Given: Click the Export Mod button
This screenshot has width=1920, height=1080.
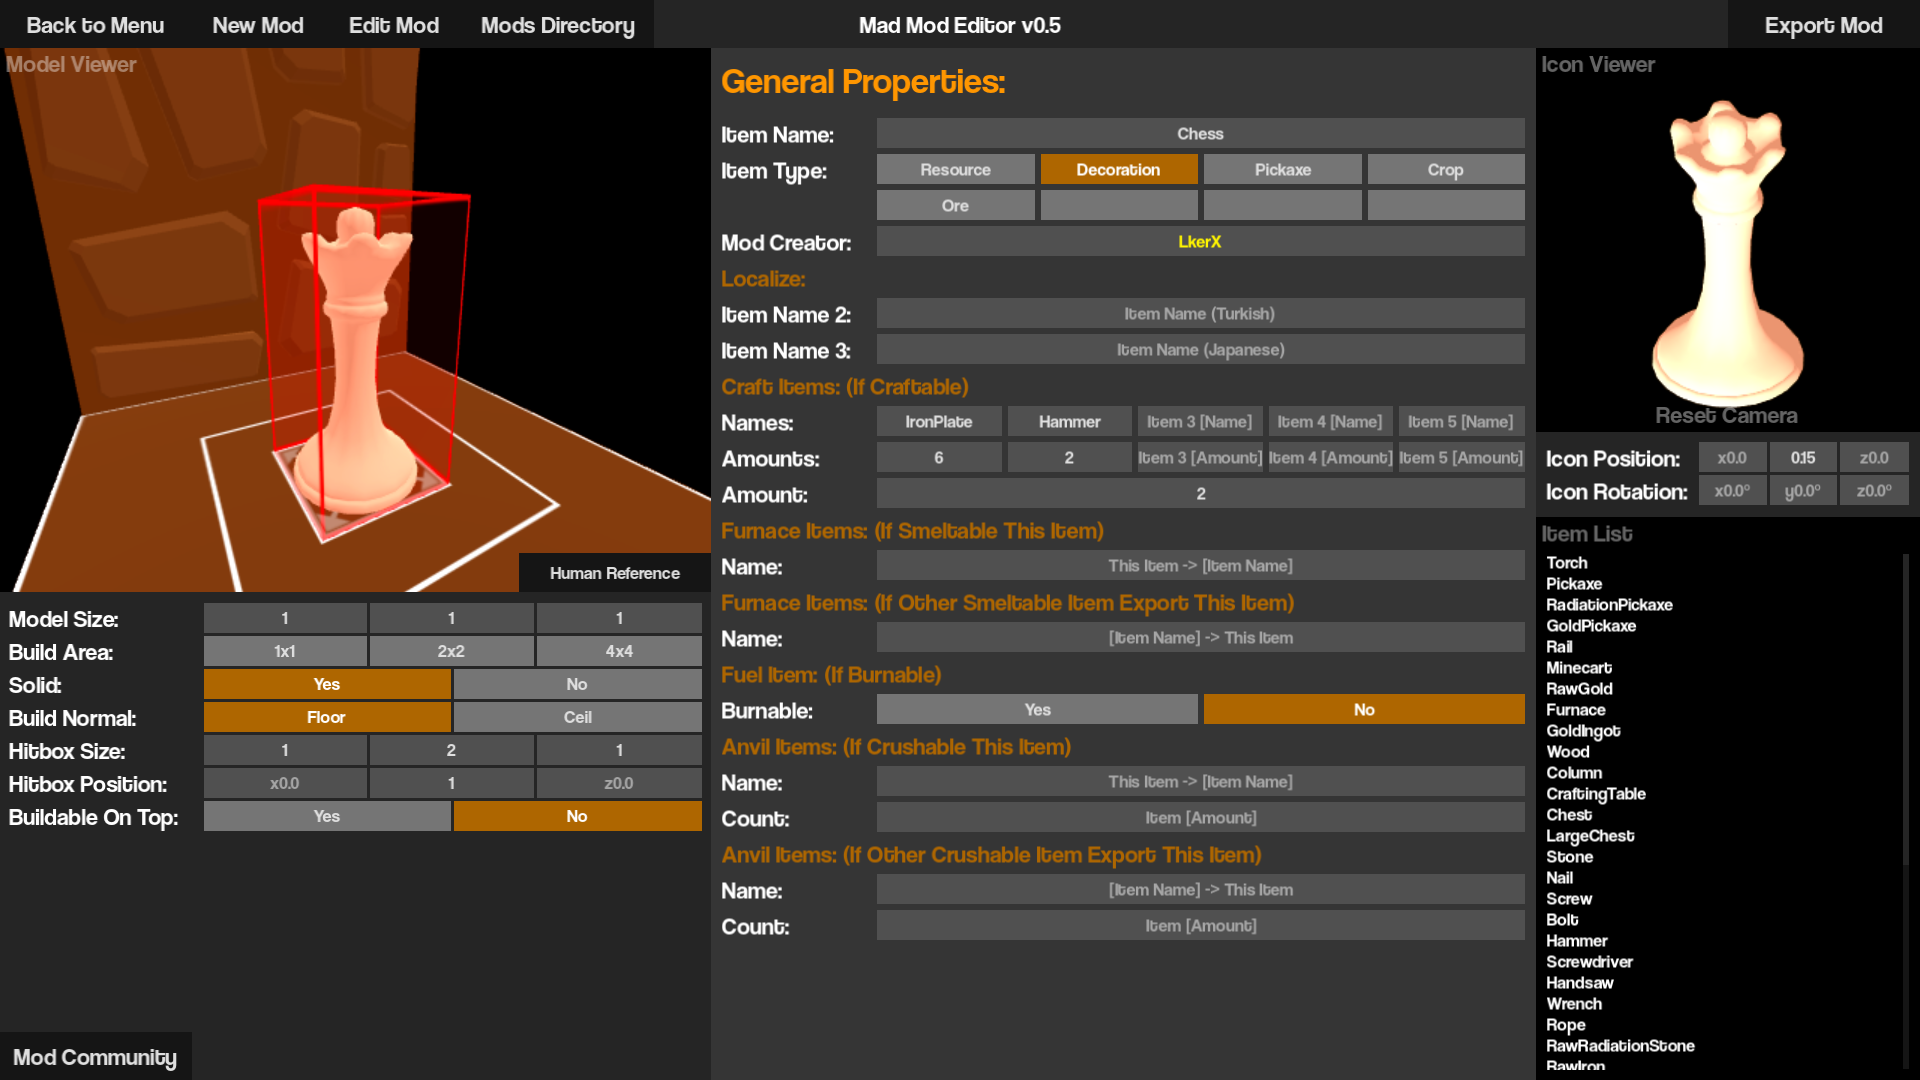Looking at the screenshot, I should (x=1823, y=25).
